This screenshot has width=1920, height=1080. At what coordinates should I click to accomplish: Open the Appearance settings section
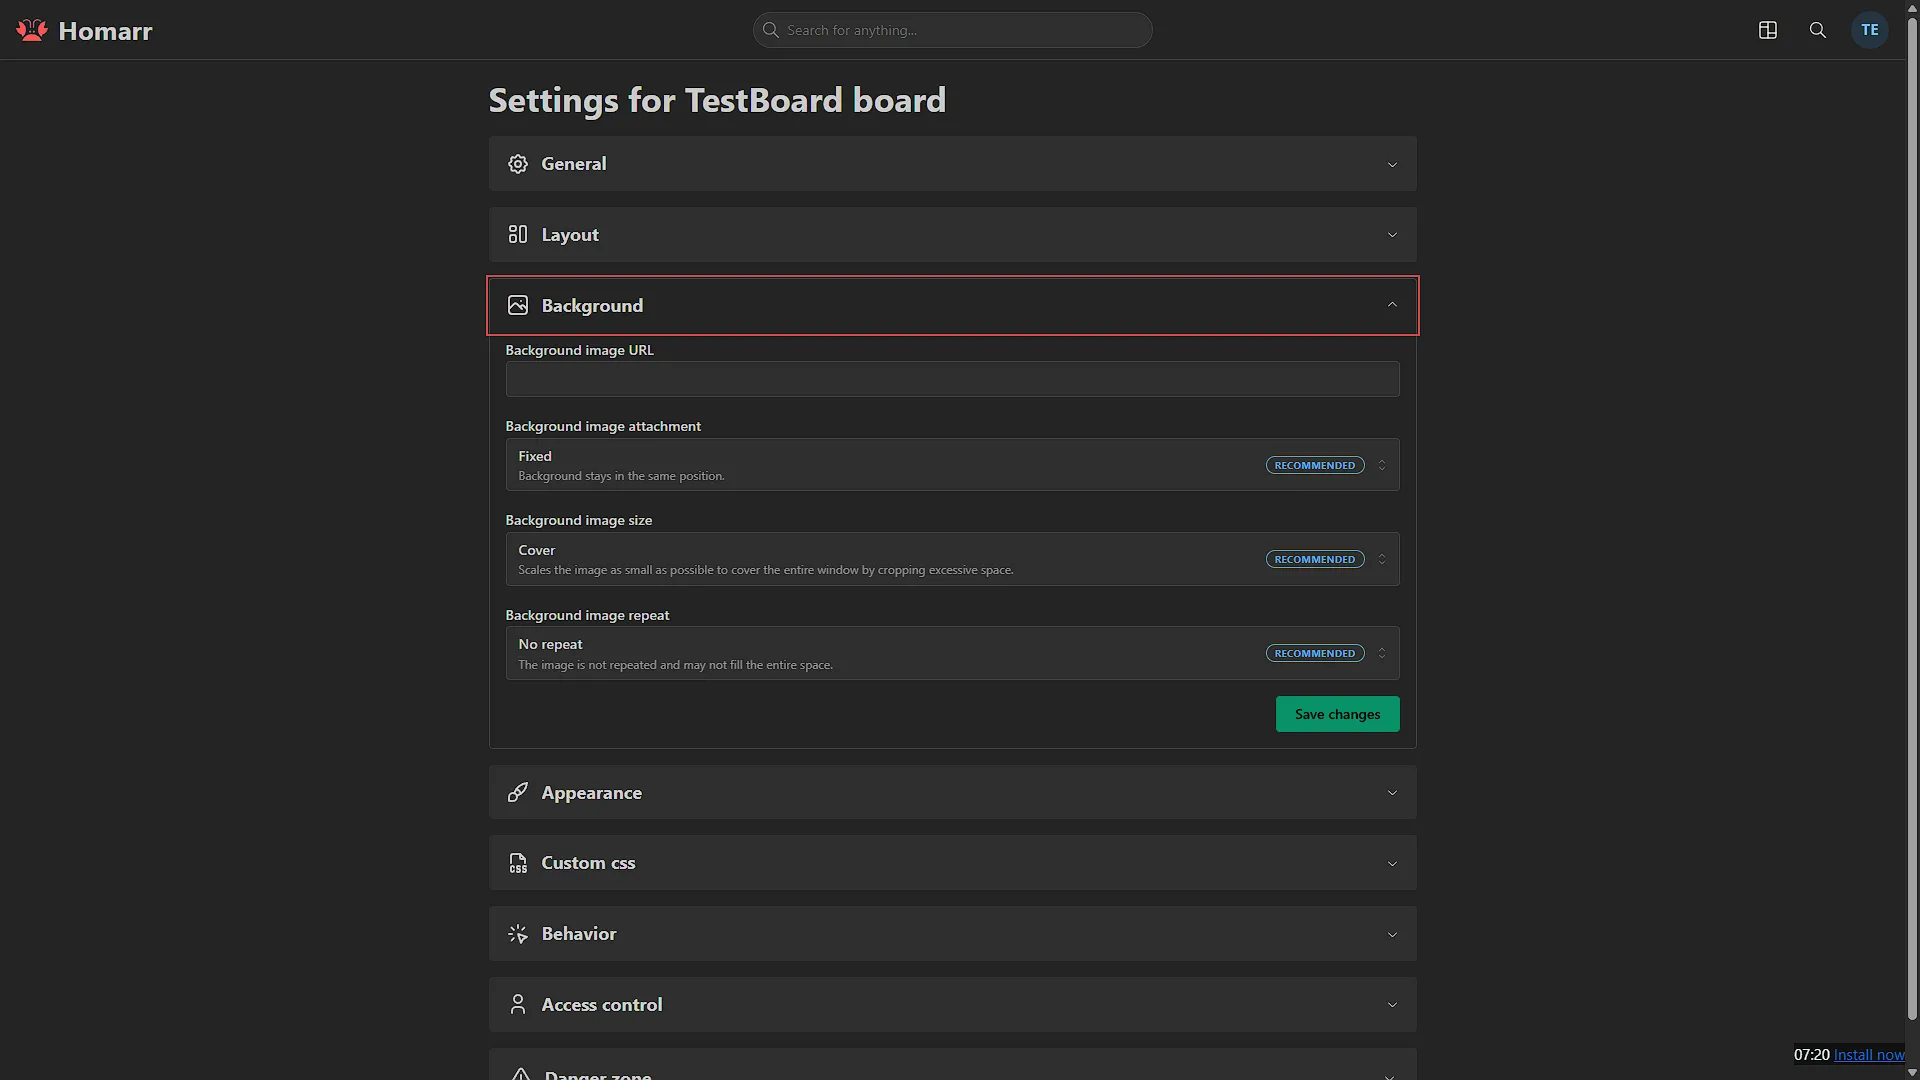click(x=952, y=793)
